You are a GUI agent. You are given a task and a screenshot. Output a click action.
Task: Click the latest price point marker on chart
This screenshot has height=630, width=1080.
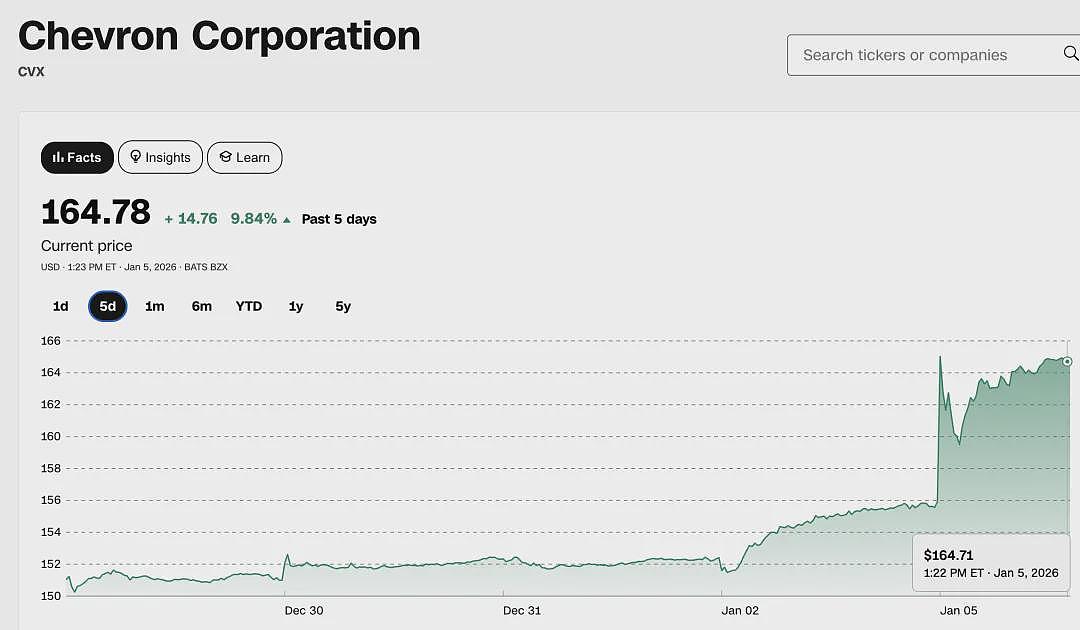coord(1067,361)
